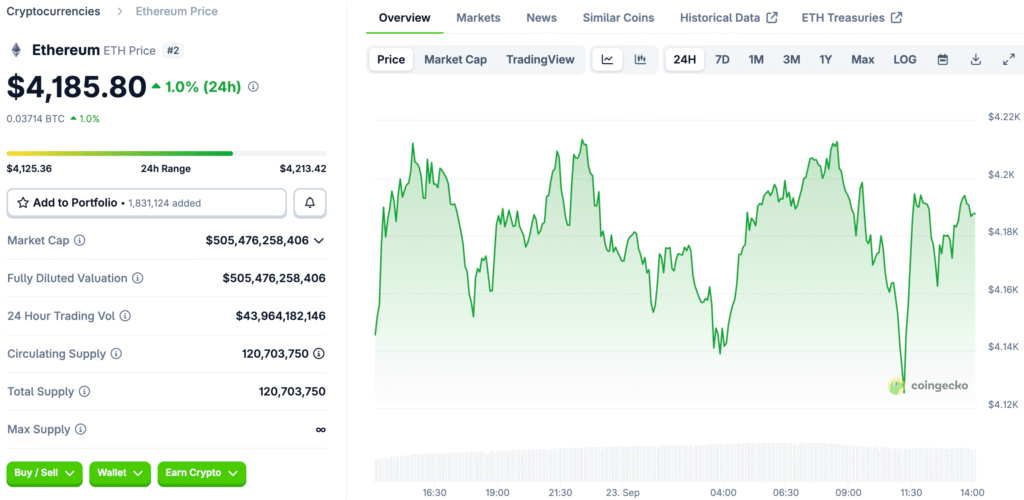1024x500 pixels.
Task: Toggle LOG scale on chart
Action: (x=905, y=59)
